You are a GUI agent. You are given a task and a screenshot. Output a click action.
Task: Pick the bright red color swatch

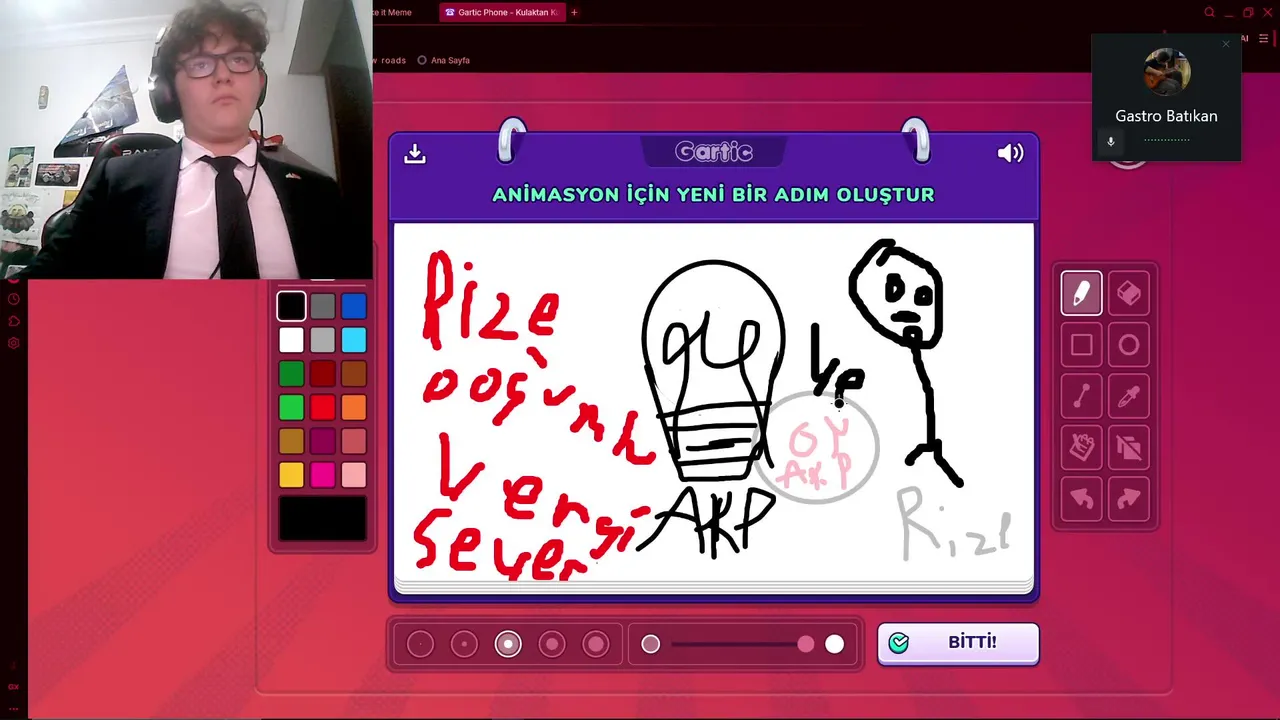tap(322, 408)
